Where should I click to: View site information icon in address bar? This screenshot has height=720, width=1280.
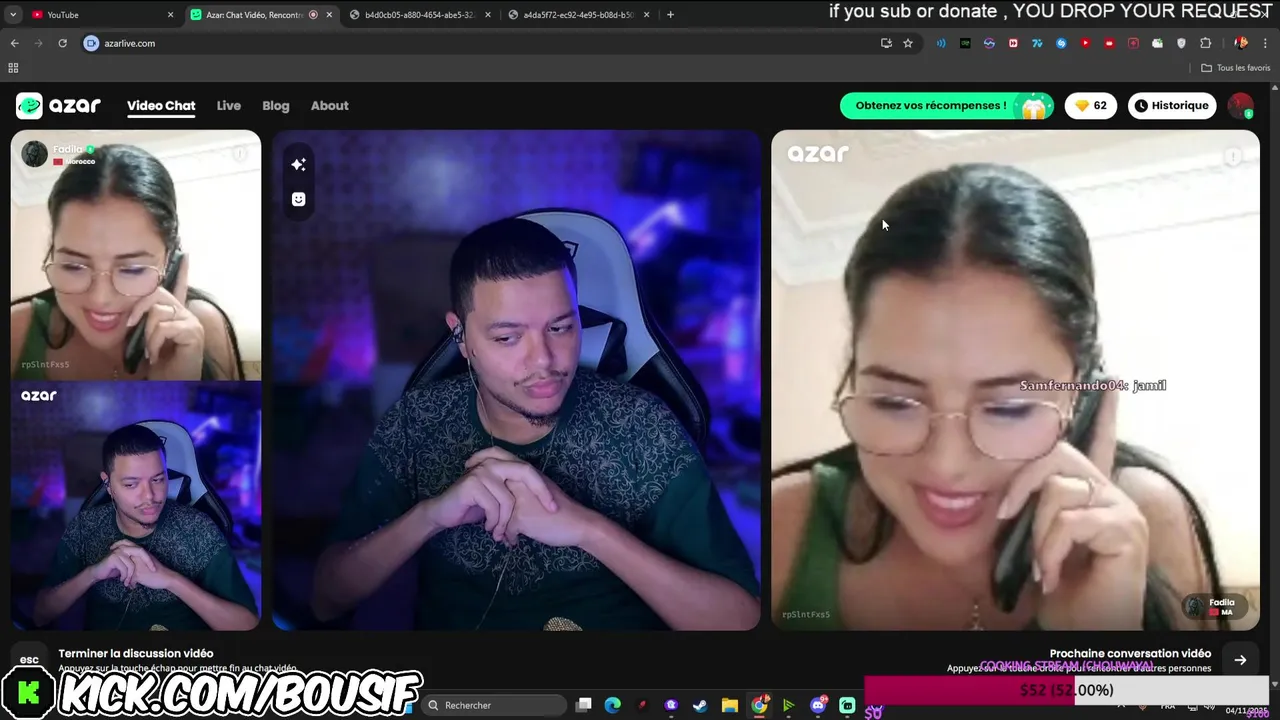tap(91, 43)
